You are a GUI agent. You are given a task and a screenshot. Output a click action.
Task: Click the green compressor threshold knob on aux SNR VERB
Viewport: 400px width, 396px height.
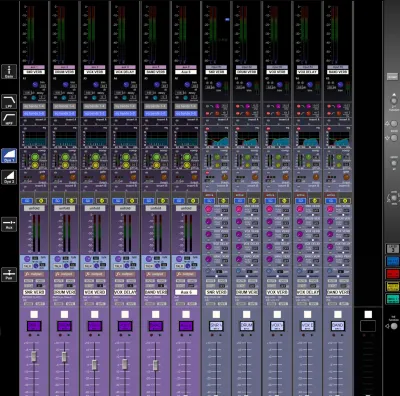(x=35, y=157)
